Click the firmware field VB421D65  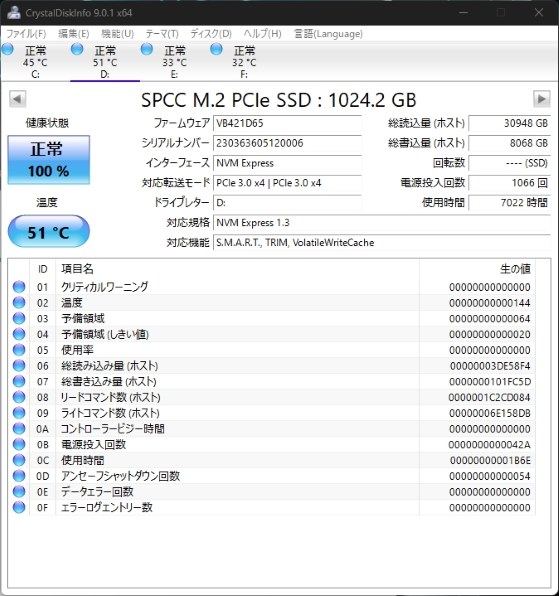click(x=287, y=124)
